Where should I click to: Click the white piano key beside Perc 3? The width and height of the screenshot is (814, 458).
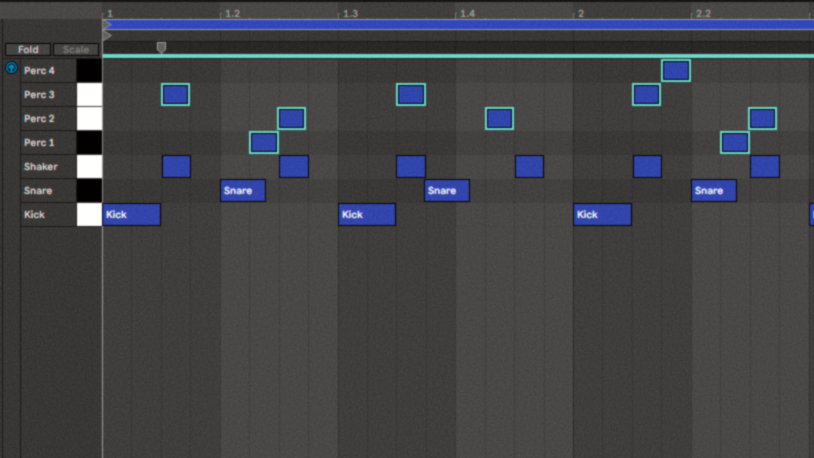click(x=89, y=95)
